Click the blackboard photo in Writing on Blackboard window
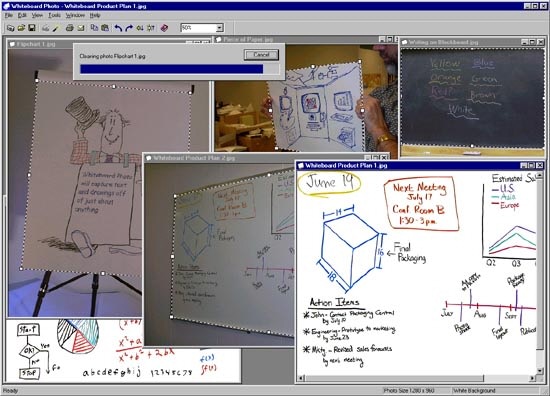This screenshot has width=550, height=396. [x=472, y=98]
